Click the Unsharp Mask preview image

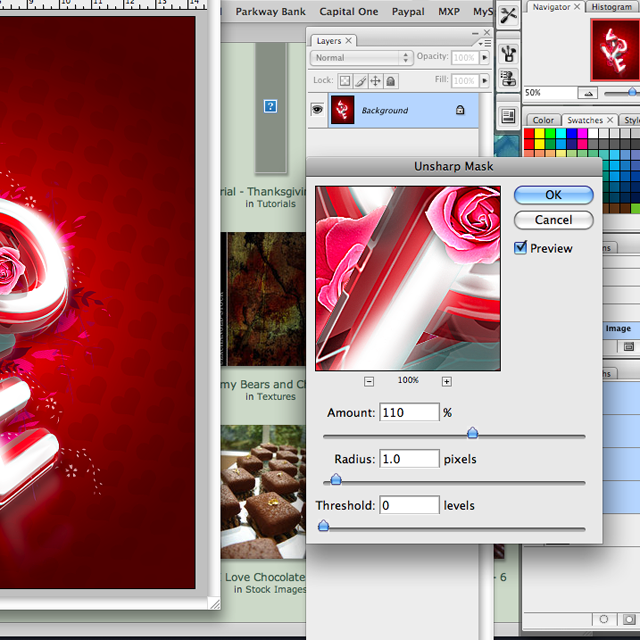[x=408, y=278]
